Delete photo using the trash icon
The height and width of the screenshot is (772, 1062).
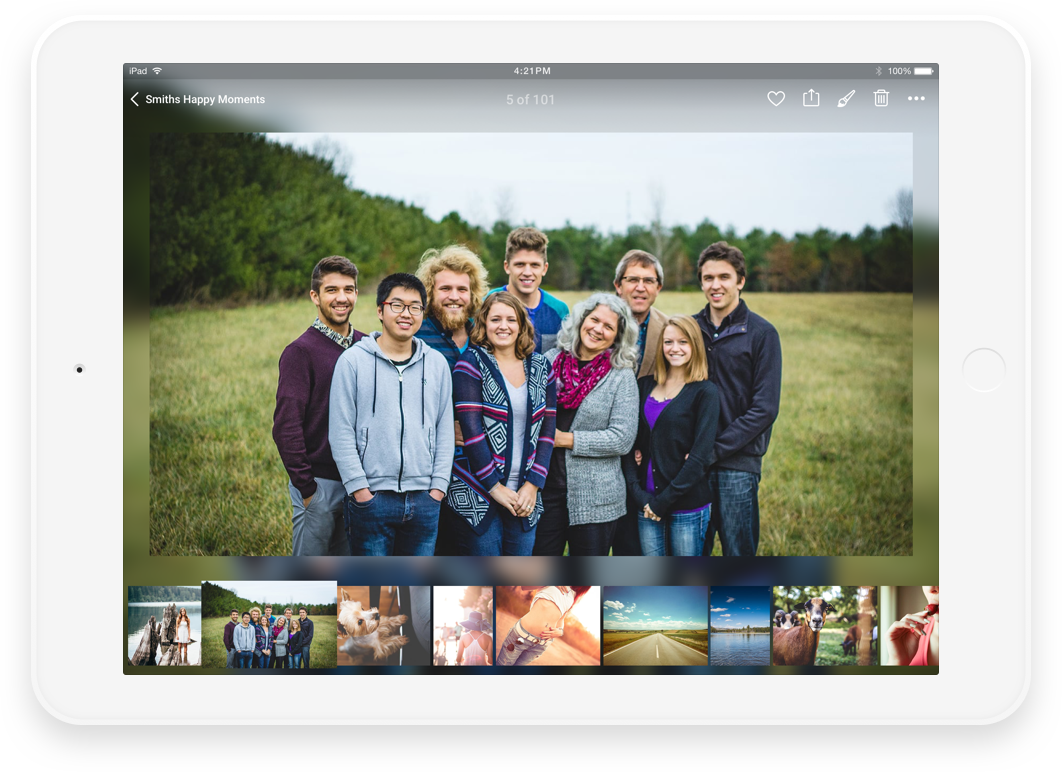[x=881, y=98]
